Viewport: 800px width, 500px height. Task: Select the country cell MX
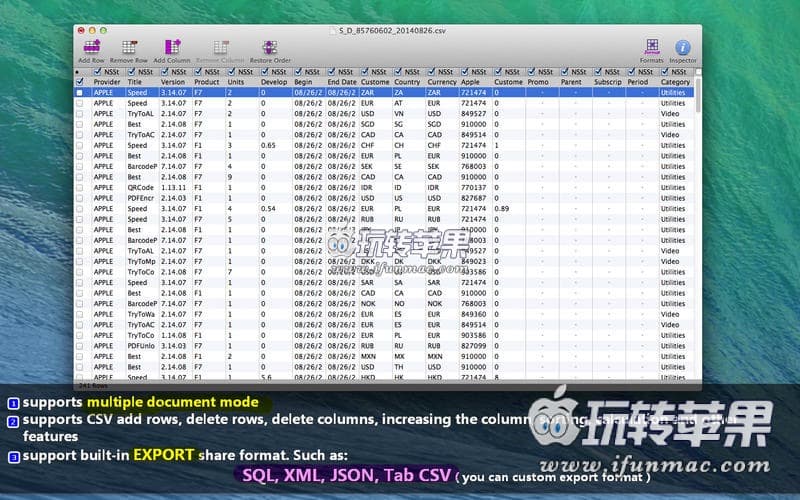[x=399, y=357]
